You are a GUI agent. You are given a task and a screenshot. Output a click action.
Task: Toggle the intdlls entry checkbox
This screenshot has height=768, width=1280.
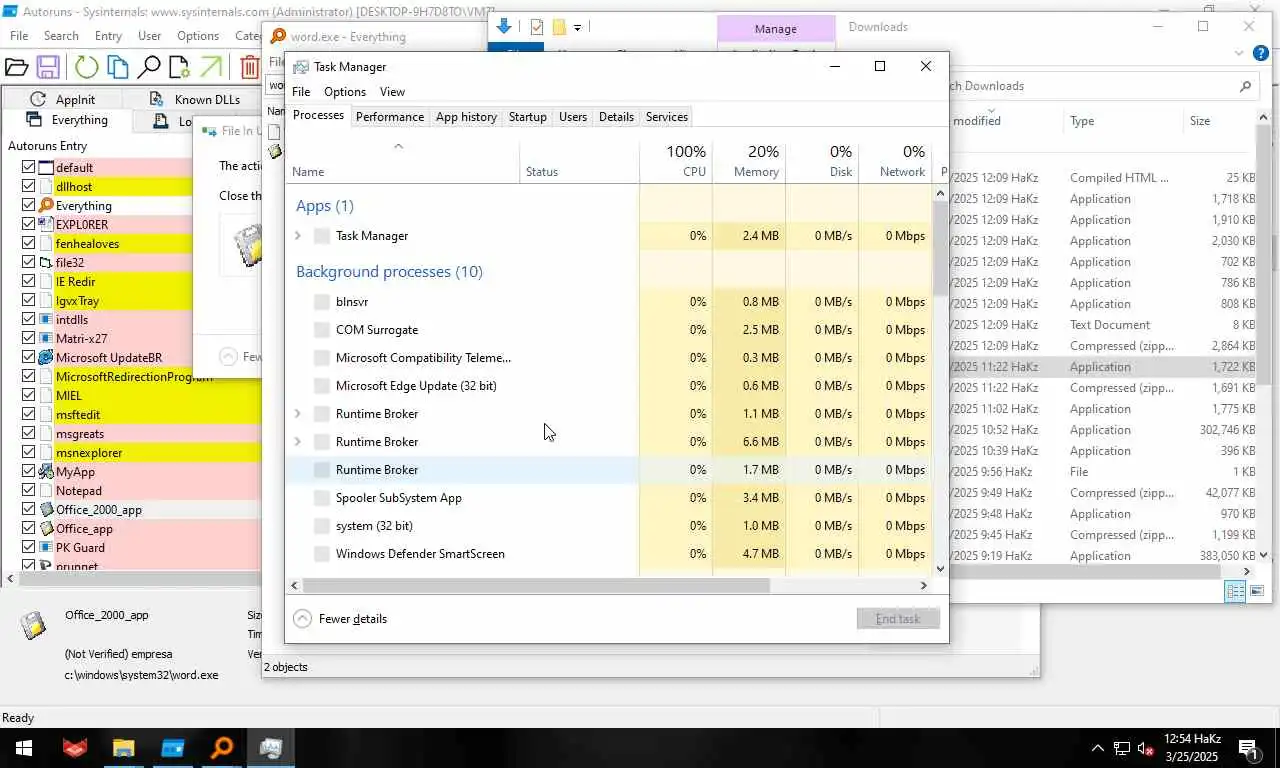click(28, 319)
